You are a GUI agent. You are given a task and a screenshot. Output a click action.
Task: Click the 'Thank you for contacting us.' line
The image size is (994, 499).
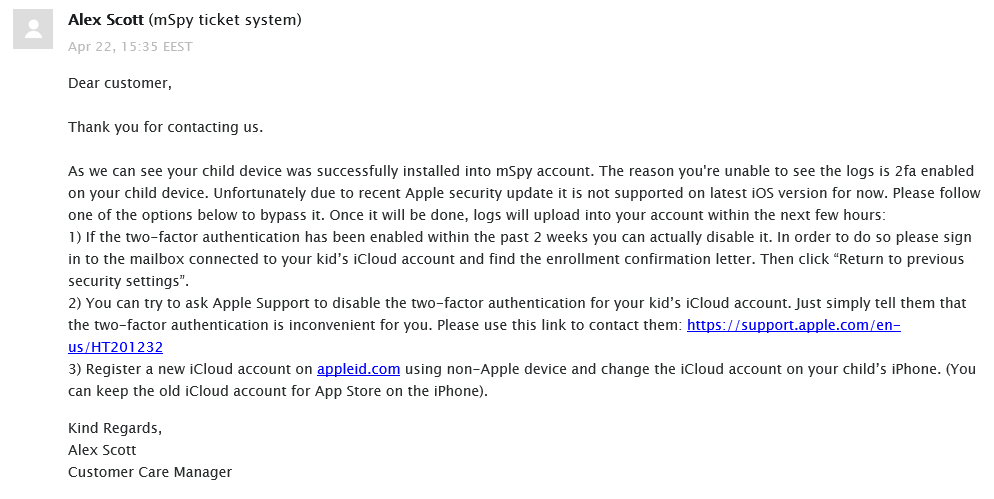coord(165,127)
